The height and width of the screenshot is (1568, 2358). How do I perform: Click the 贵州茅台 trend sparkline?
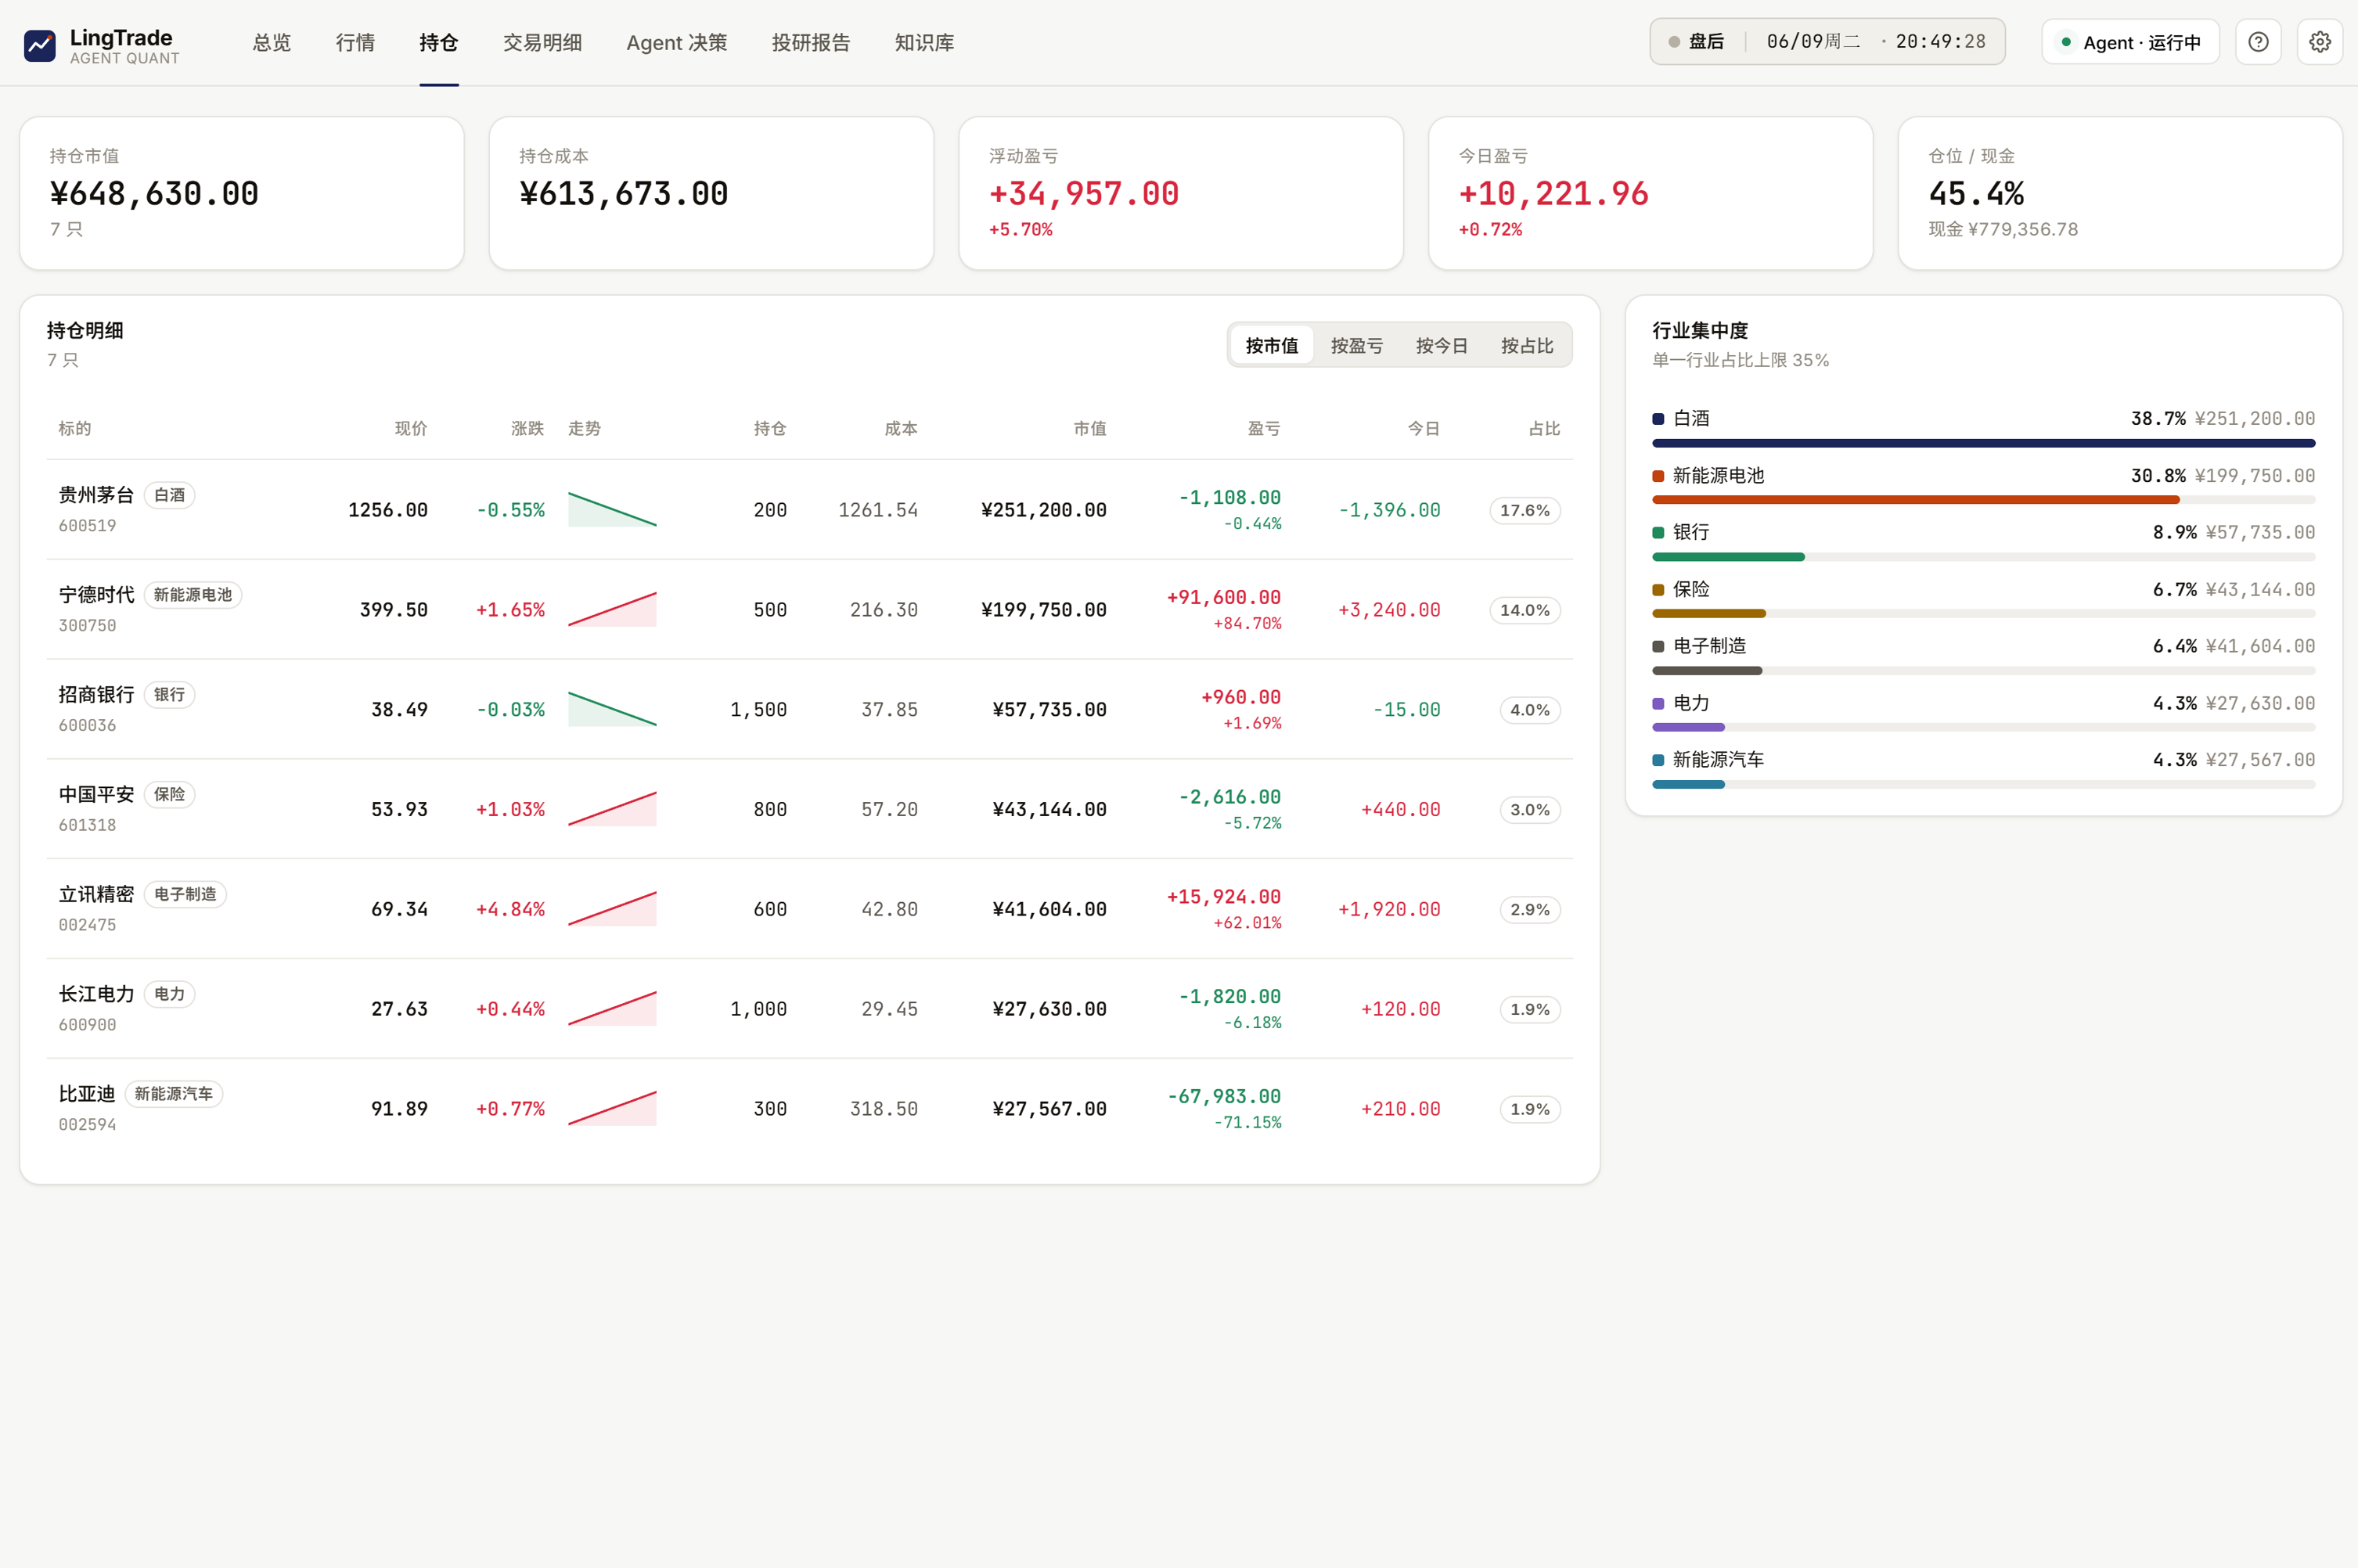[x=612, y=509]
